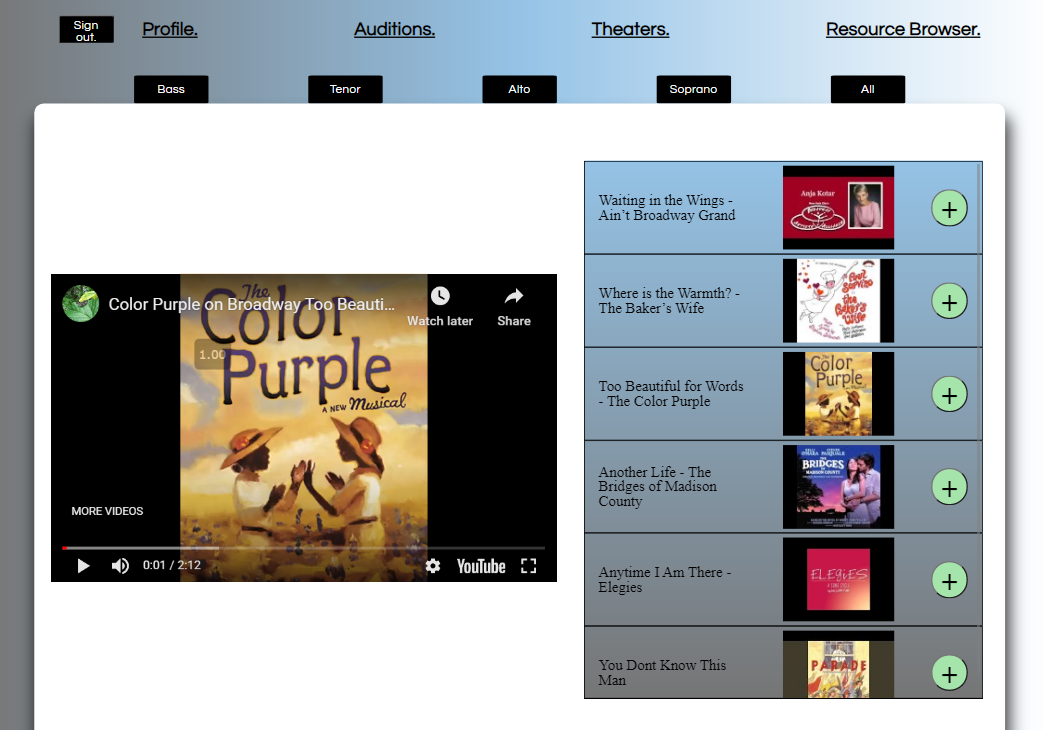The height and width of the screenshot is (730, 1043).
Task: Add Another Life song with plus button
Action: 949,487
